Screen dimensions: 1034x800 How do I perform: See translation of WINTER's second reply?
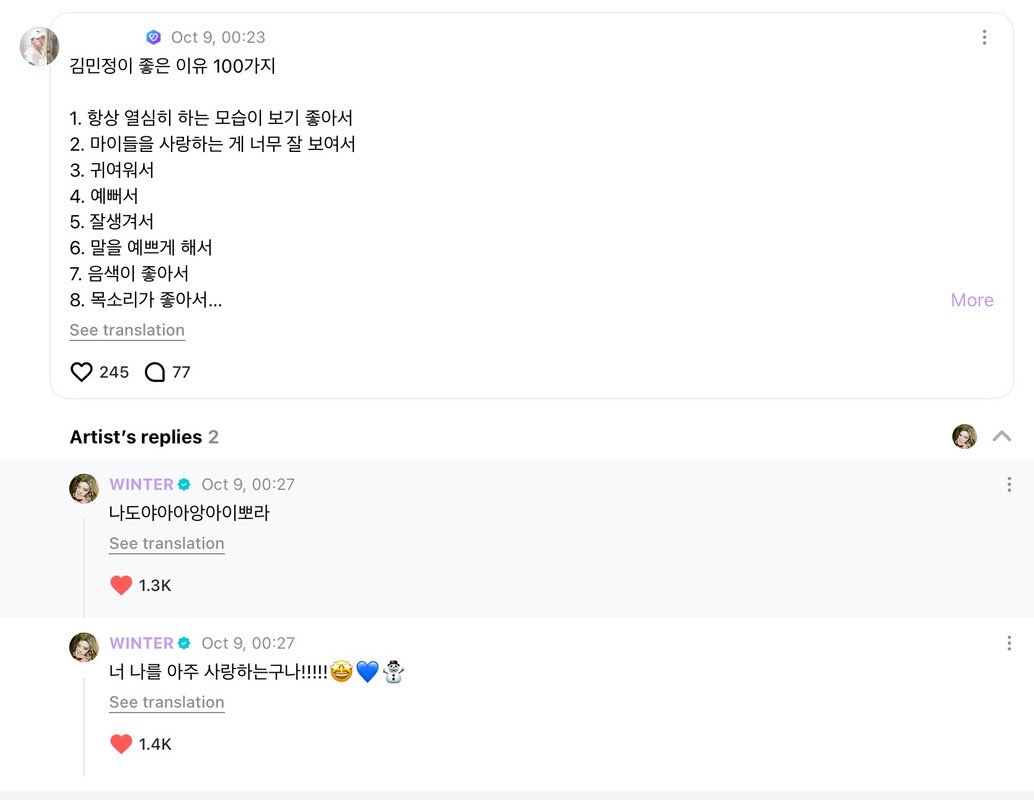(167, 702)
